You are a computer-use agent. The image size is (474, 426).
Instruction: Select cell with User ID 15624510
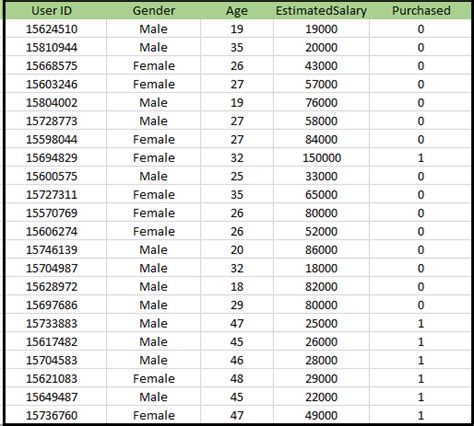(51, 29)
